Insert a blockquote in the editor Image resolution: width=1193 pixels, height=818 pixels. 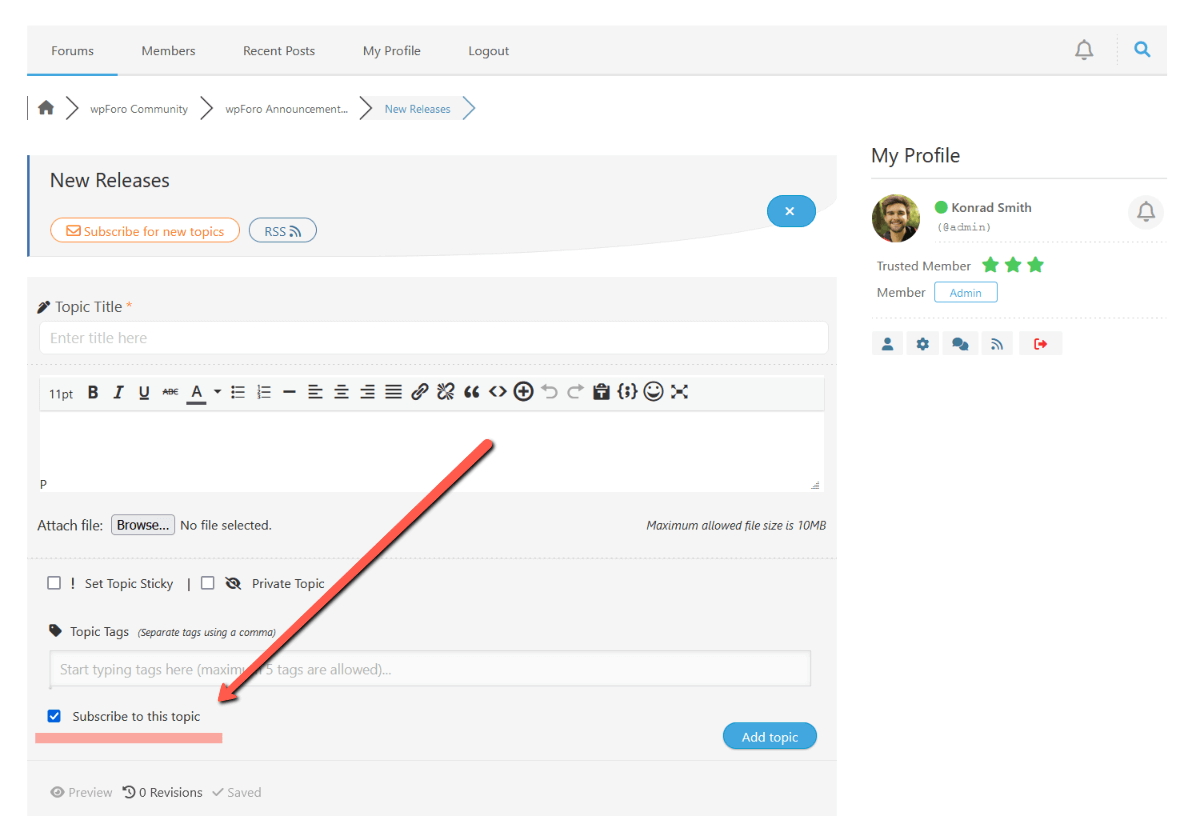pos(471,392)
